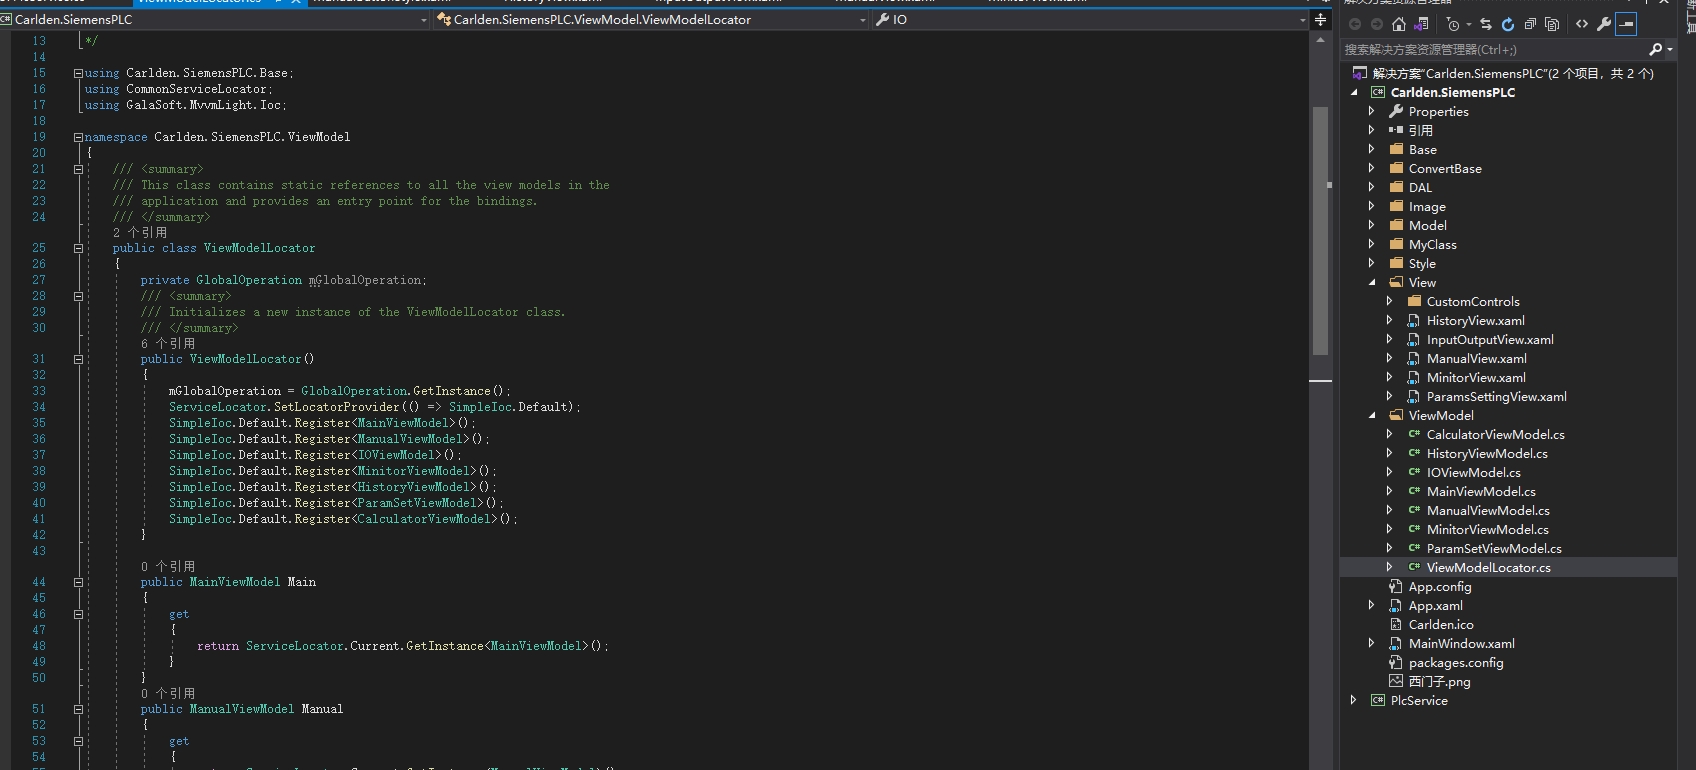Image resolution: width=1696 pixels, height=770 pixels.
Task: Click the editor scrollbar up arrow
Action: [1320, 40]
